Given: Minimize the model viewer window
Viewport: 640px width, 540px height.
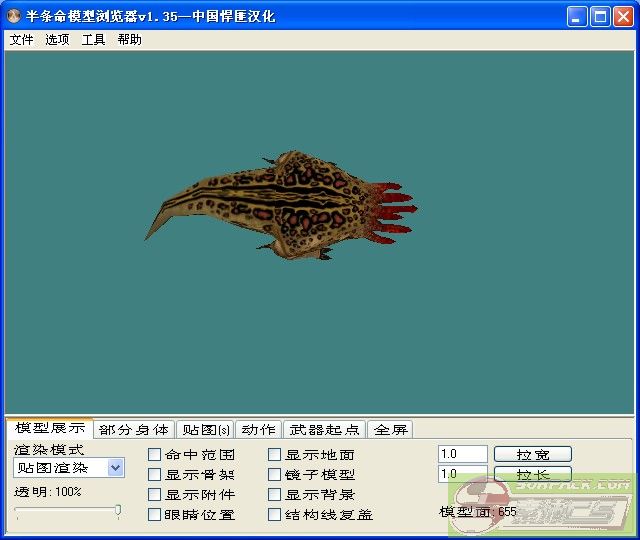Looking at the screenshot, I should click(x=577, y=16).
